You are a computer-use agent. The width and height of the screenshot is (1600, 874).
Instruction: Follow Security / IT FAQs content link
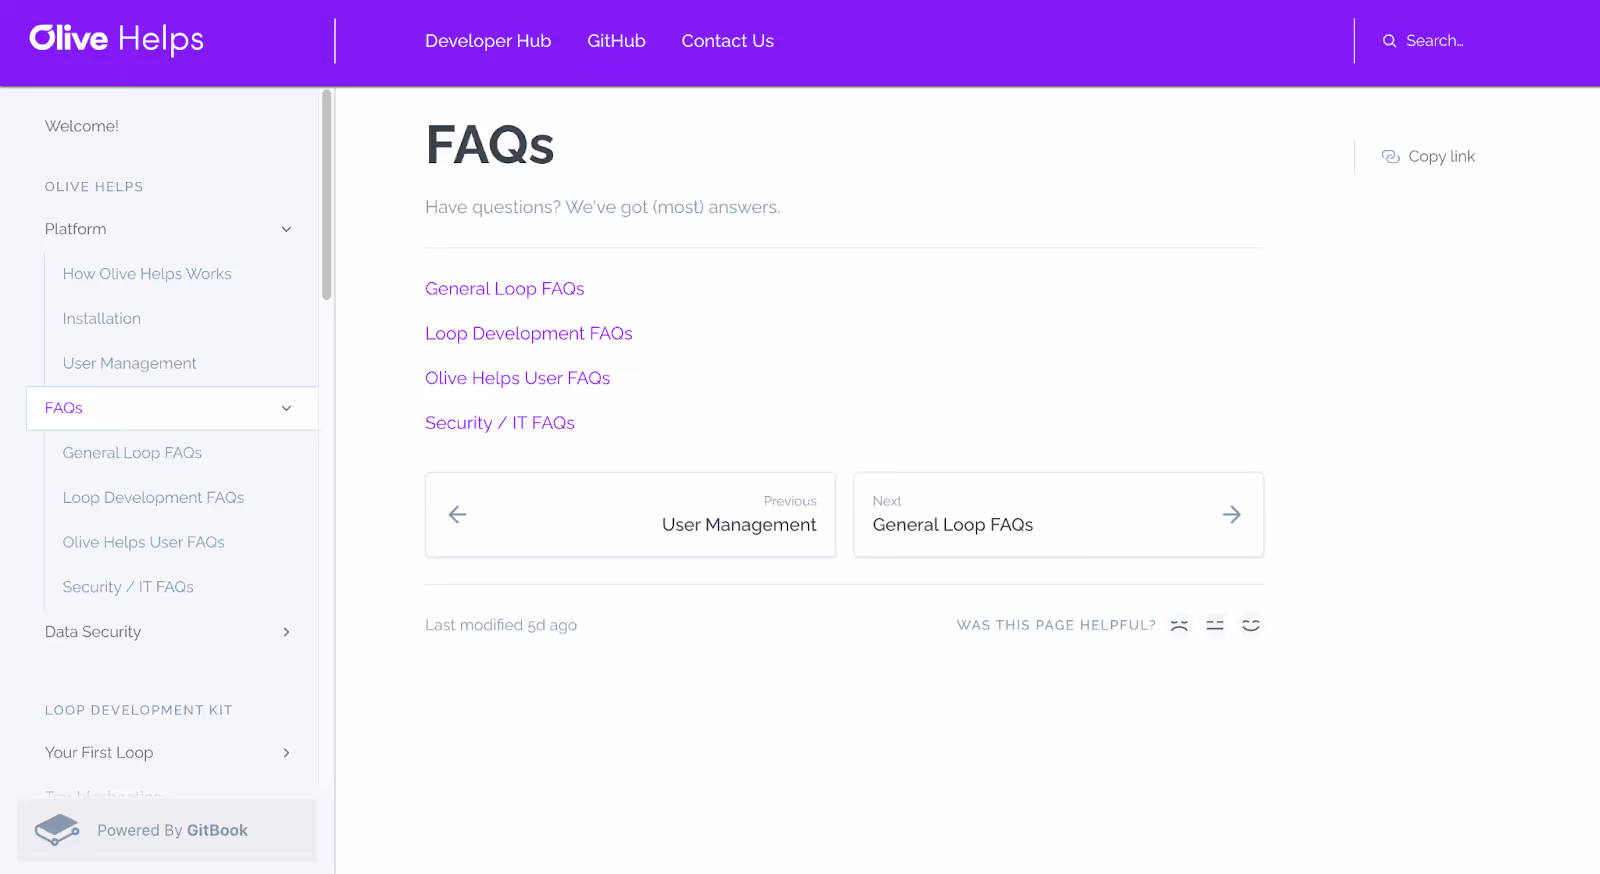coord(500,423)
